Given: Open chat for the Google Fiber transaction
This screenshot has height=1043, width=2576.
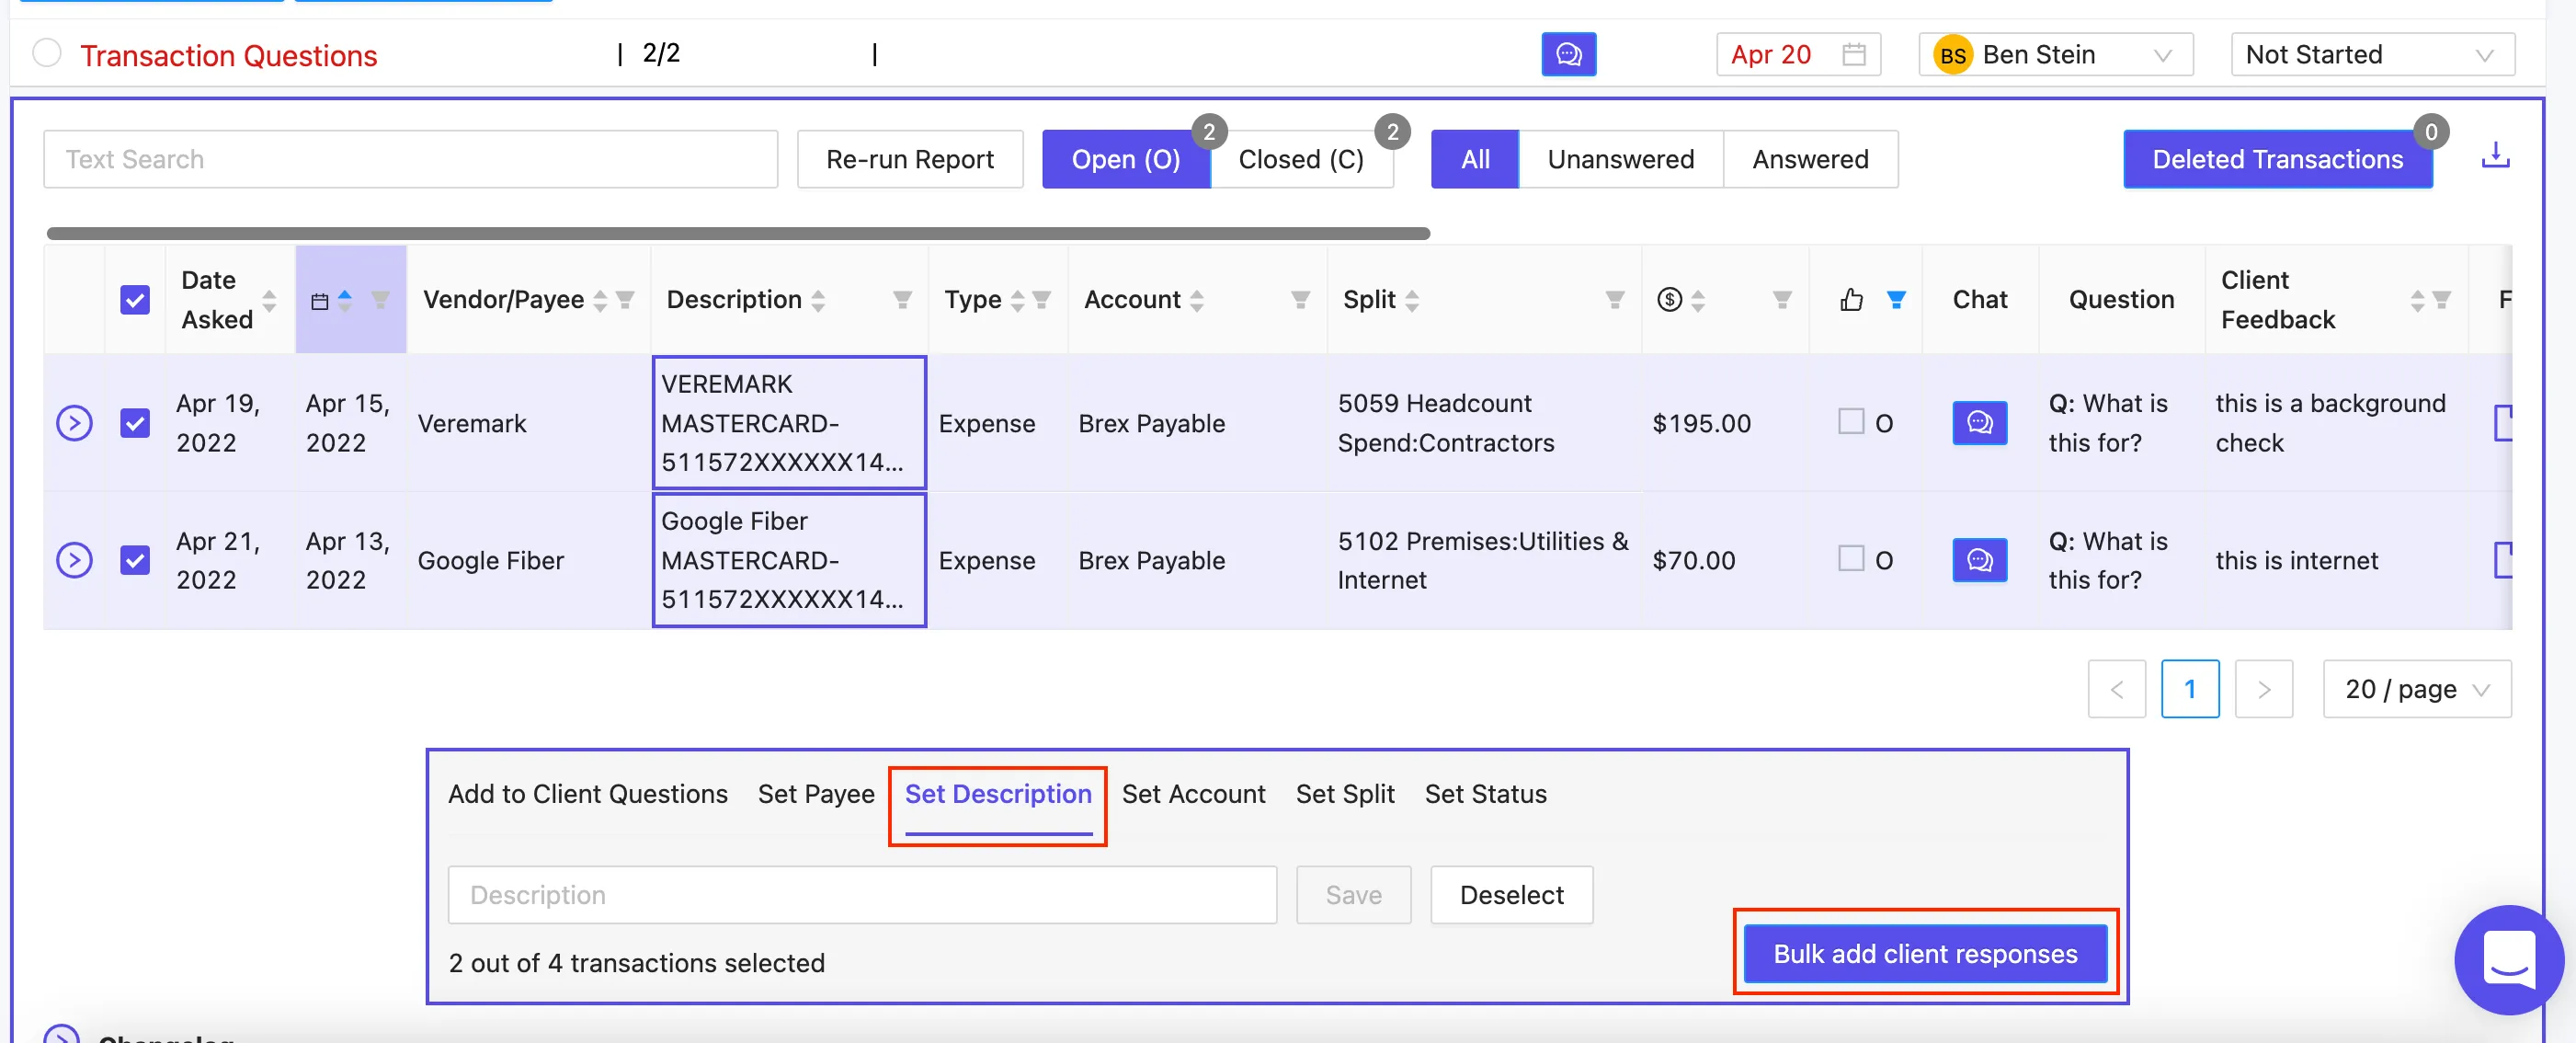Looking at the screenshot, I should point(1979,560).
